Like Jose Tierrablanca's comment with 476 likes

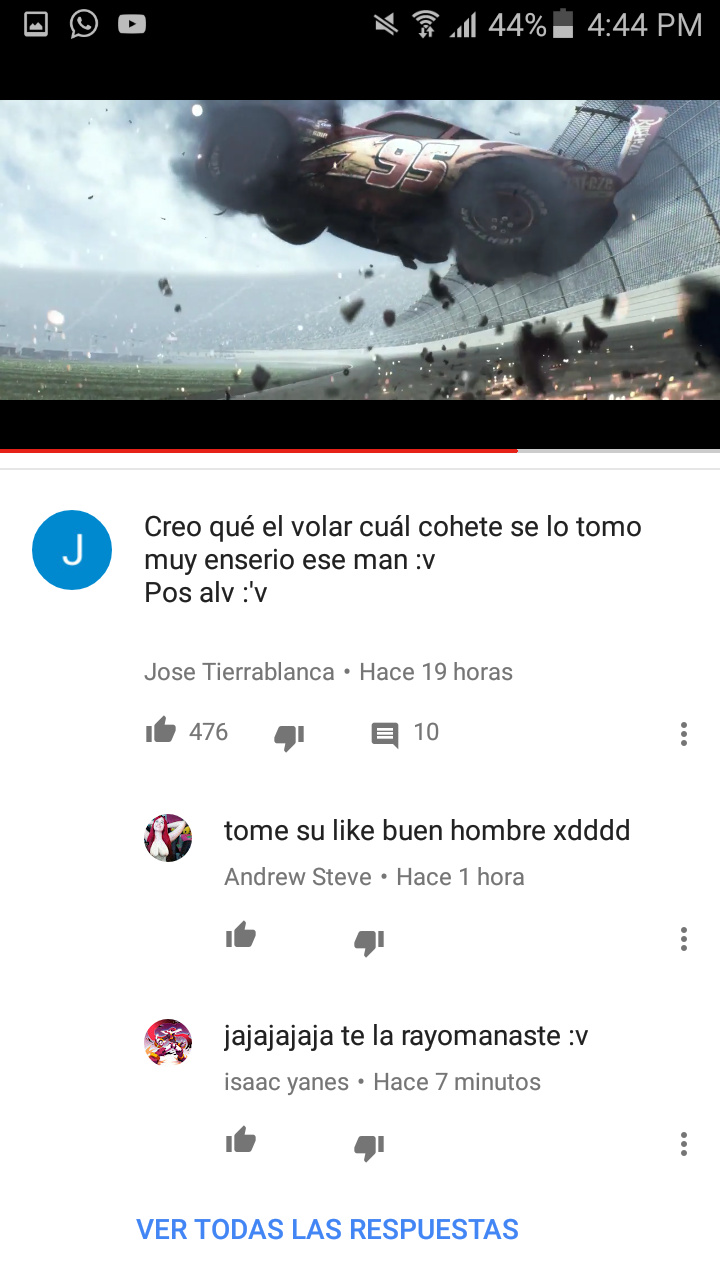pyautogui.click(x=160, y=732)
